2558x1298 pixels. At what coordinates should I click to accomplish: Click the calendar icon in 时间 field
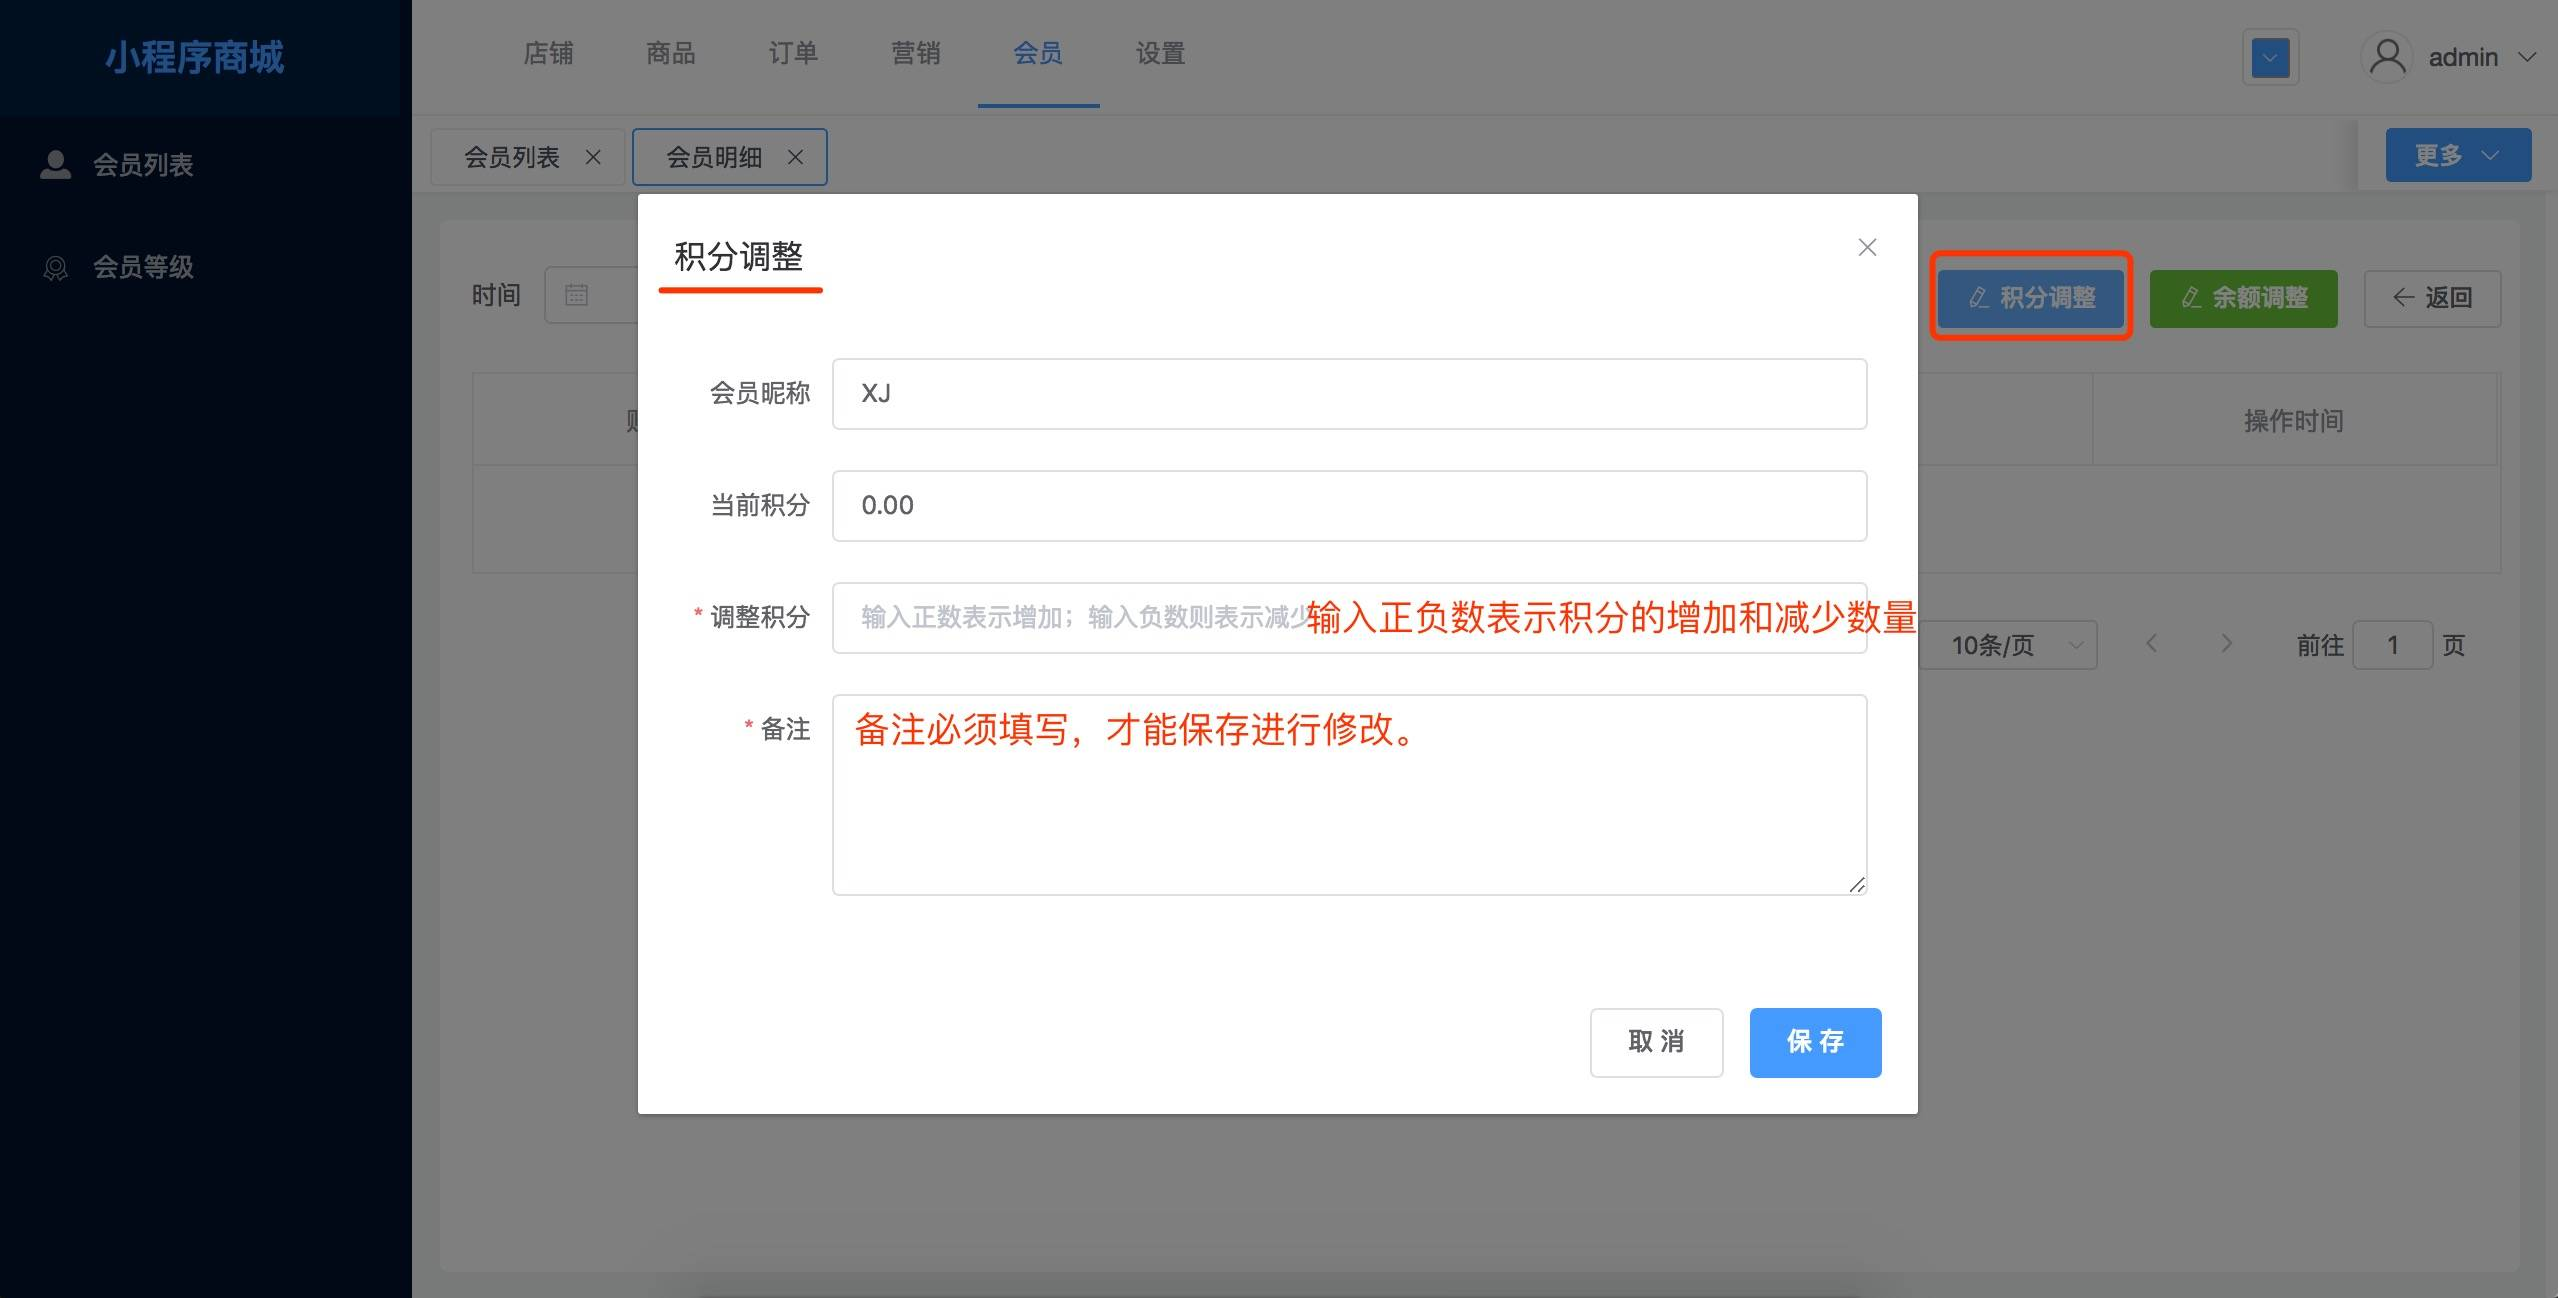coord(576,295)
